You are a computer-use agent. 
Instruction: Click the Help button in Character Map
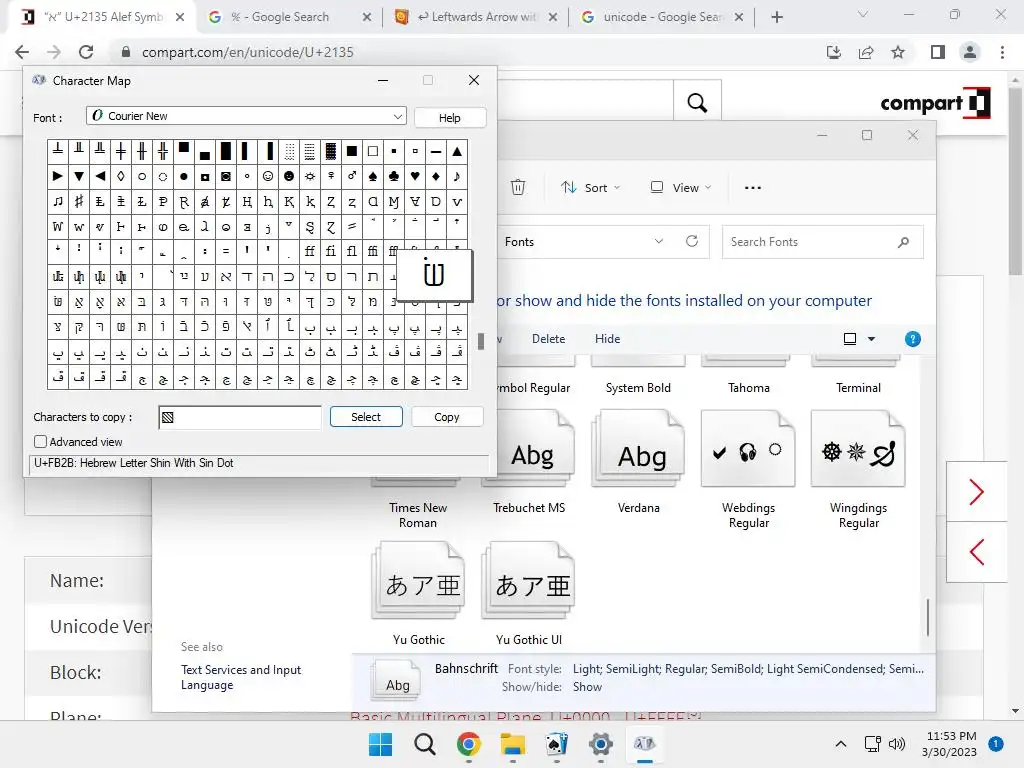[x=449, y=118]
